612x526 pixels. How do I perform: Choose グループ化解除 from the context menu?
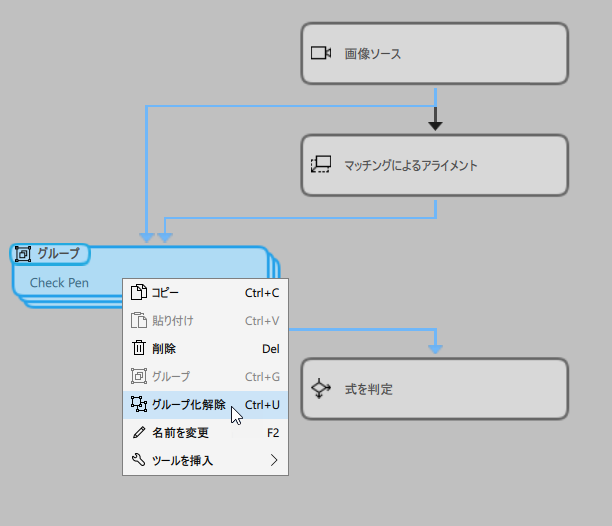188,405
